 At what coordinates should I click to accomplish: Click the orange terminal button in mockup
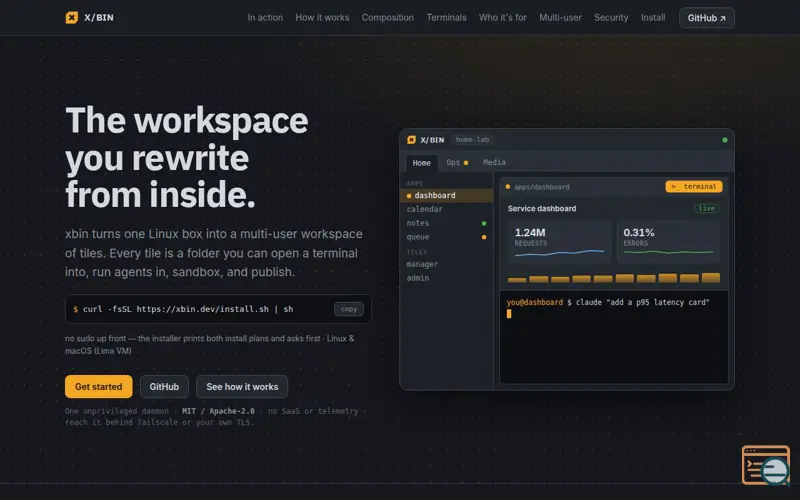point(693,187)
